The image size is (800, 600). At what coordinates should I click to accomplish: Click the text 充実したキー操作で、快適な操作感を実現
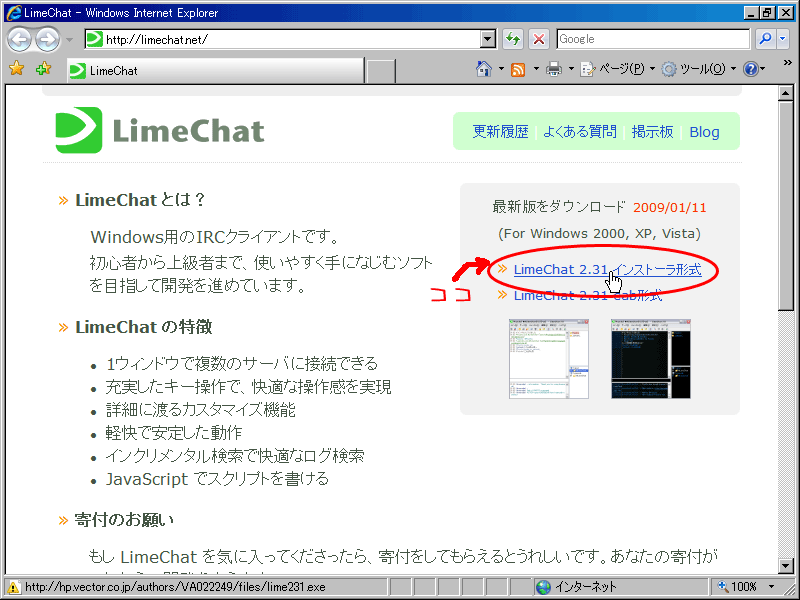(248, 386)
